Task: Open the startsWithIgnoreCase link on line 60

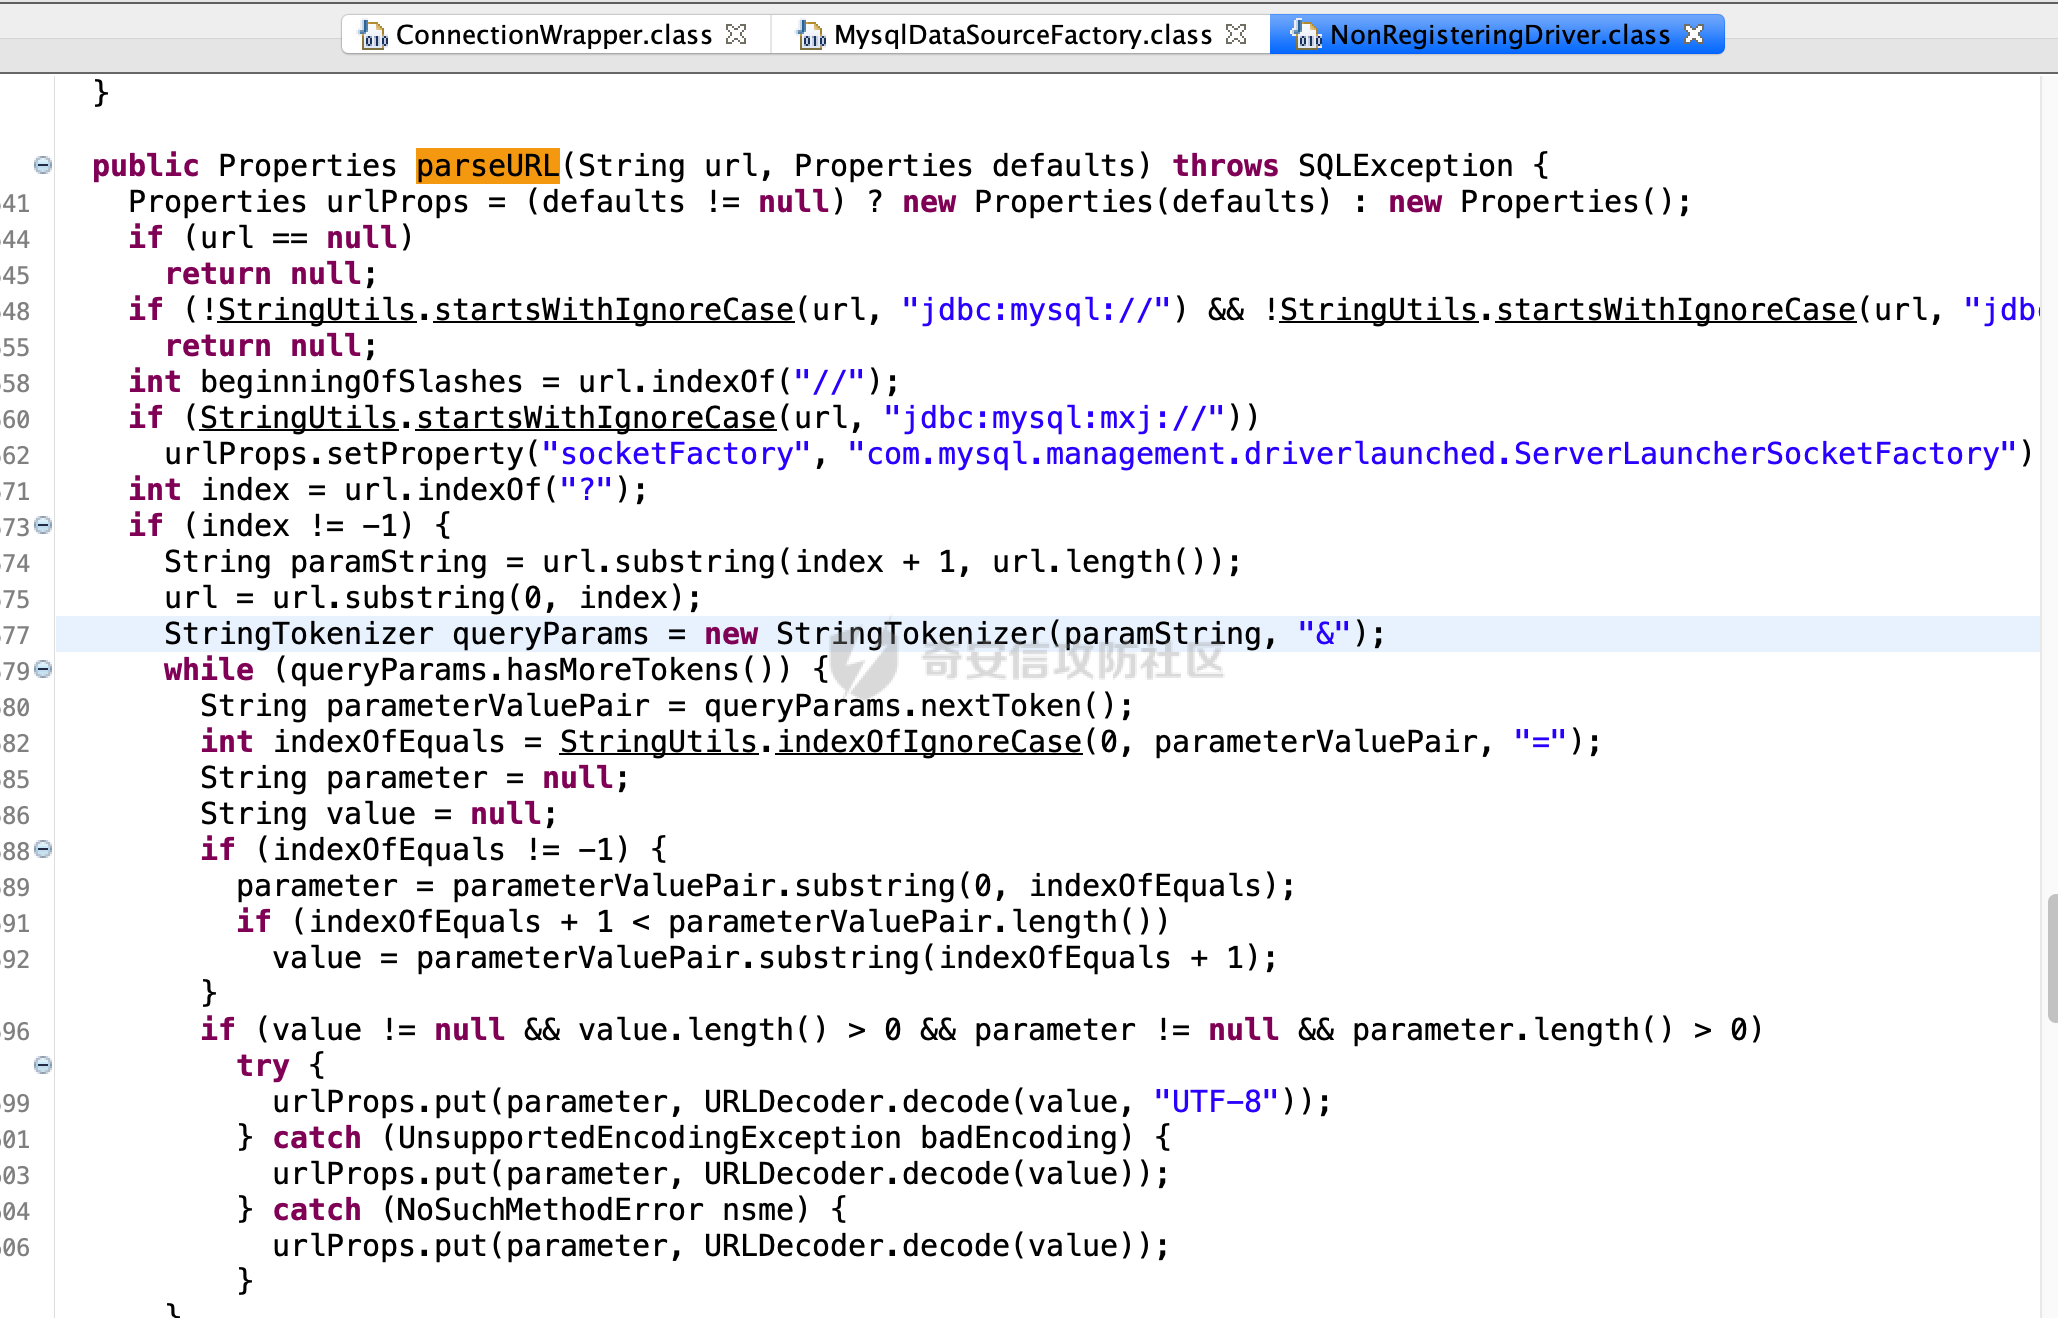Action: (x=596, y=417)
